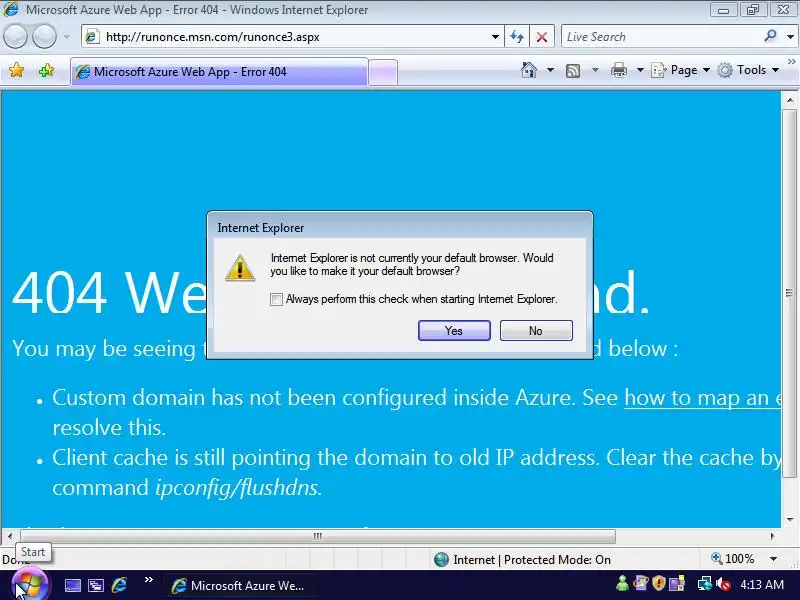Expand the quick launch overflow chevron
Image resolution: width=800 pixels, height=600 pixels.
[x=148, y=580]
